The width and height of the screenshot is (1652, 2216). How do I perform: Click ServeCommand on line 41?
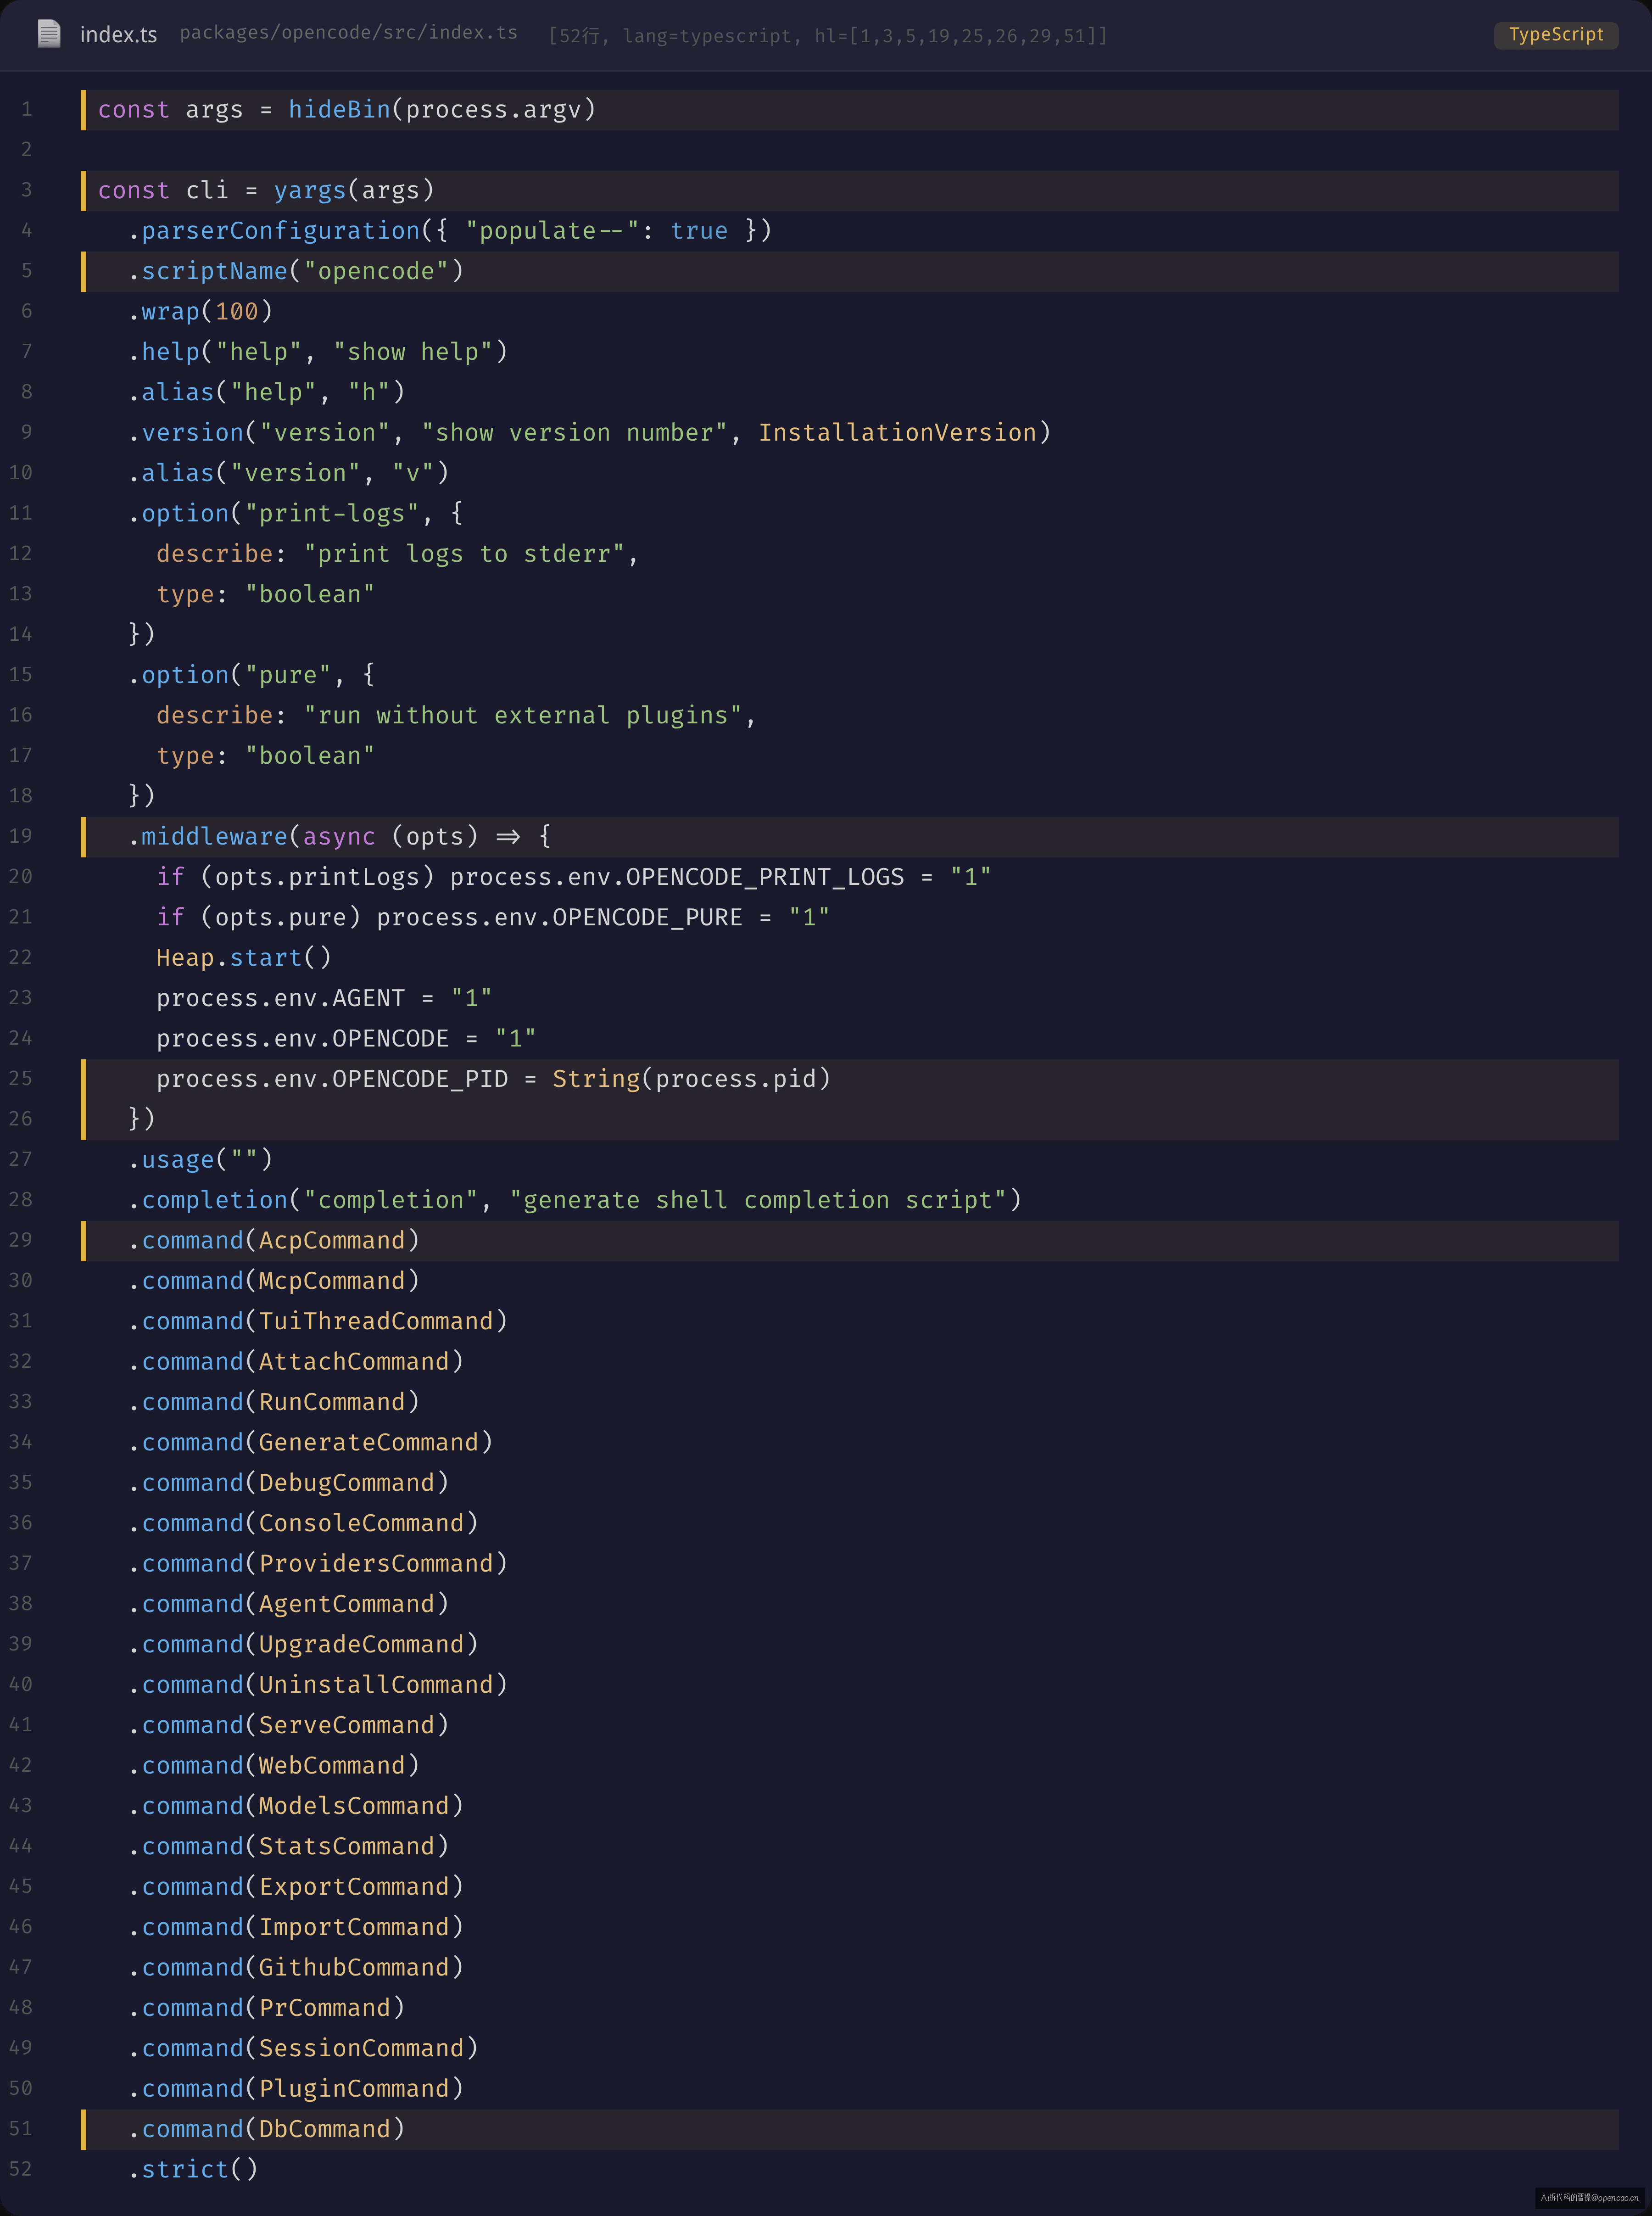point(347,1726)
